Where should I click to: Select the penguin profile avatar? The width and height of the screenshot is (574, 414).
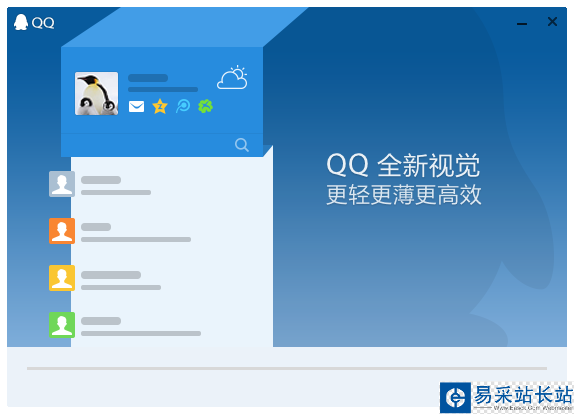click(97, 93)
